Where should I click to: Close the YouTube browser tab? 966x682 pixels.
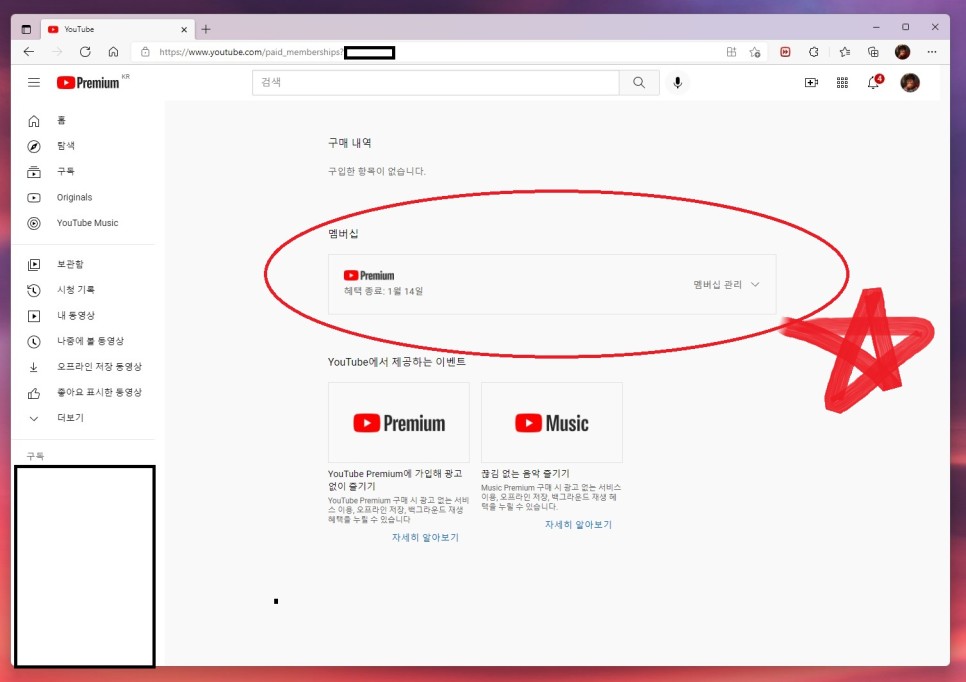pyautogui.click(x=184, y=29)
